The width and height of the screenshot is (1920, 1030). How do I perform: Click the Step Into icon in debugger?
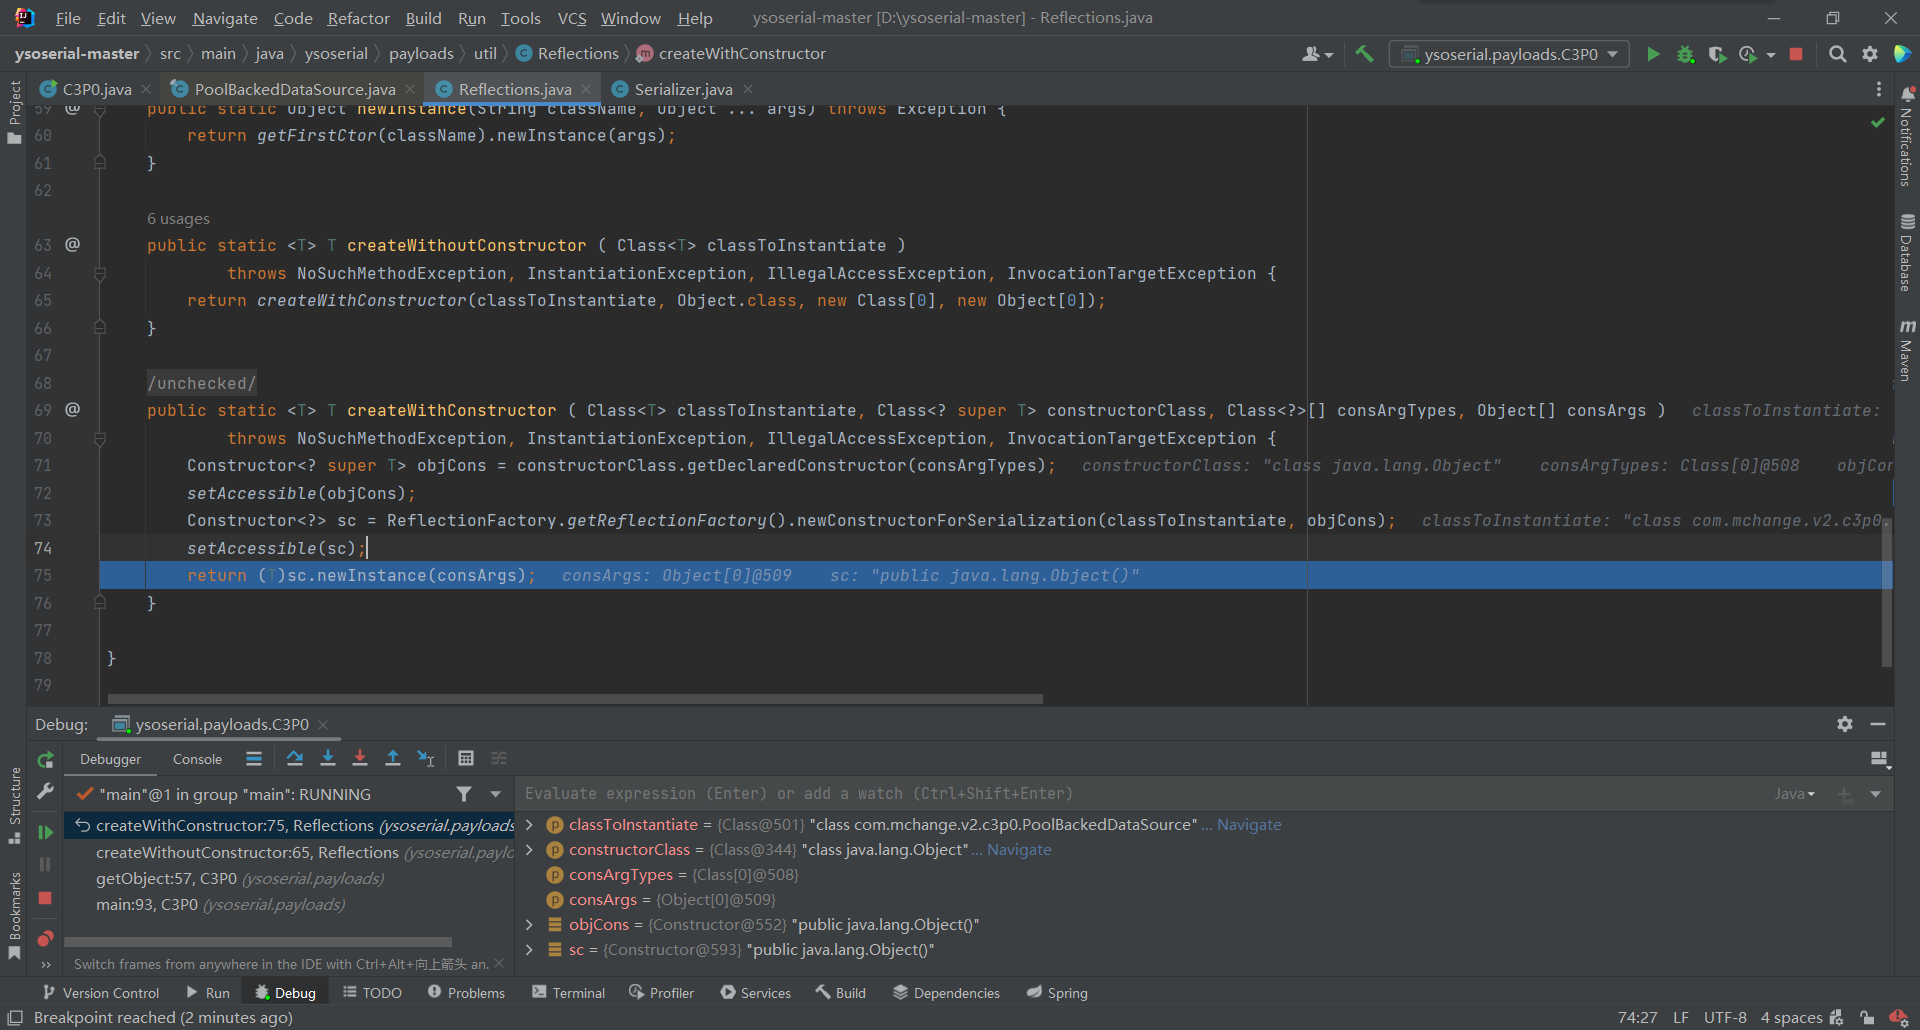coord(327,758)
